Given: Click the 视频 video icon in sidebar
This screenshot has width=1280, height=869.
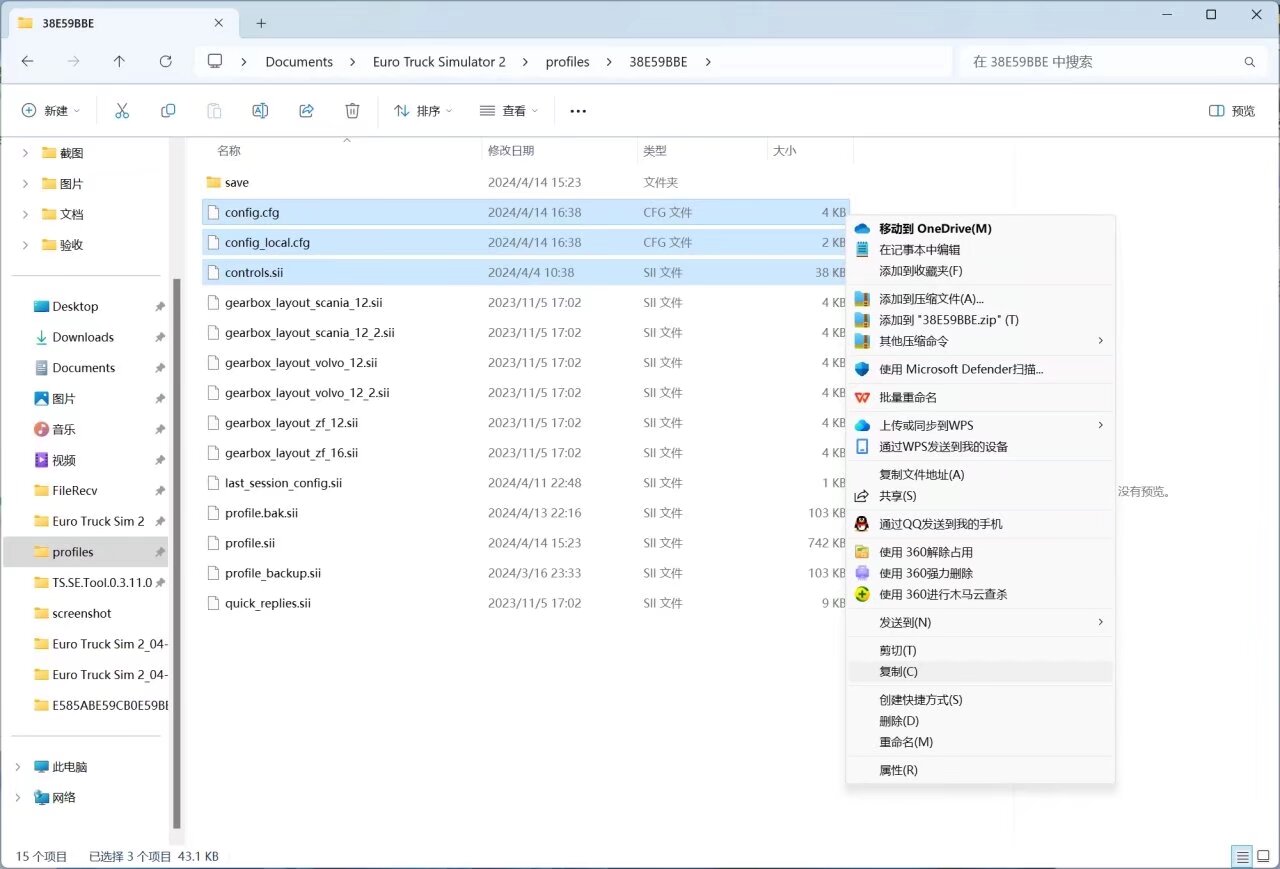Looking at the screenshot, I should (41, 460).
